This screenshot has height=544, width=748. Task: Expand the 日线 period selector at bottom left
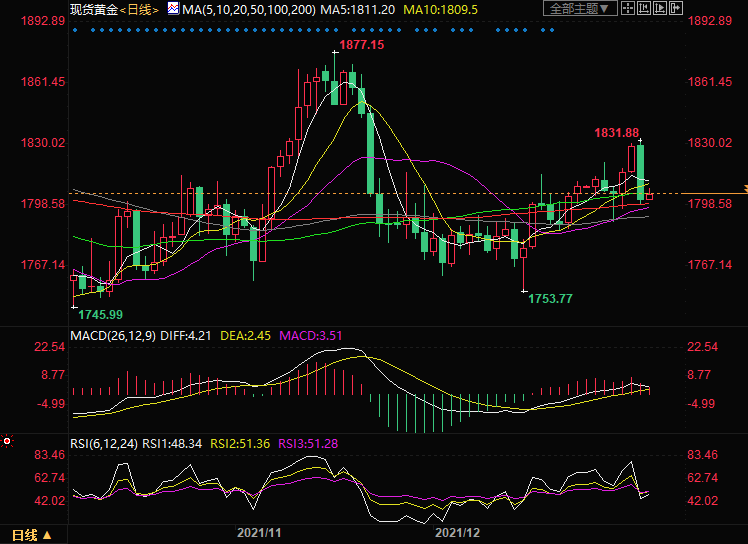[30, 534]
